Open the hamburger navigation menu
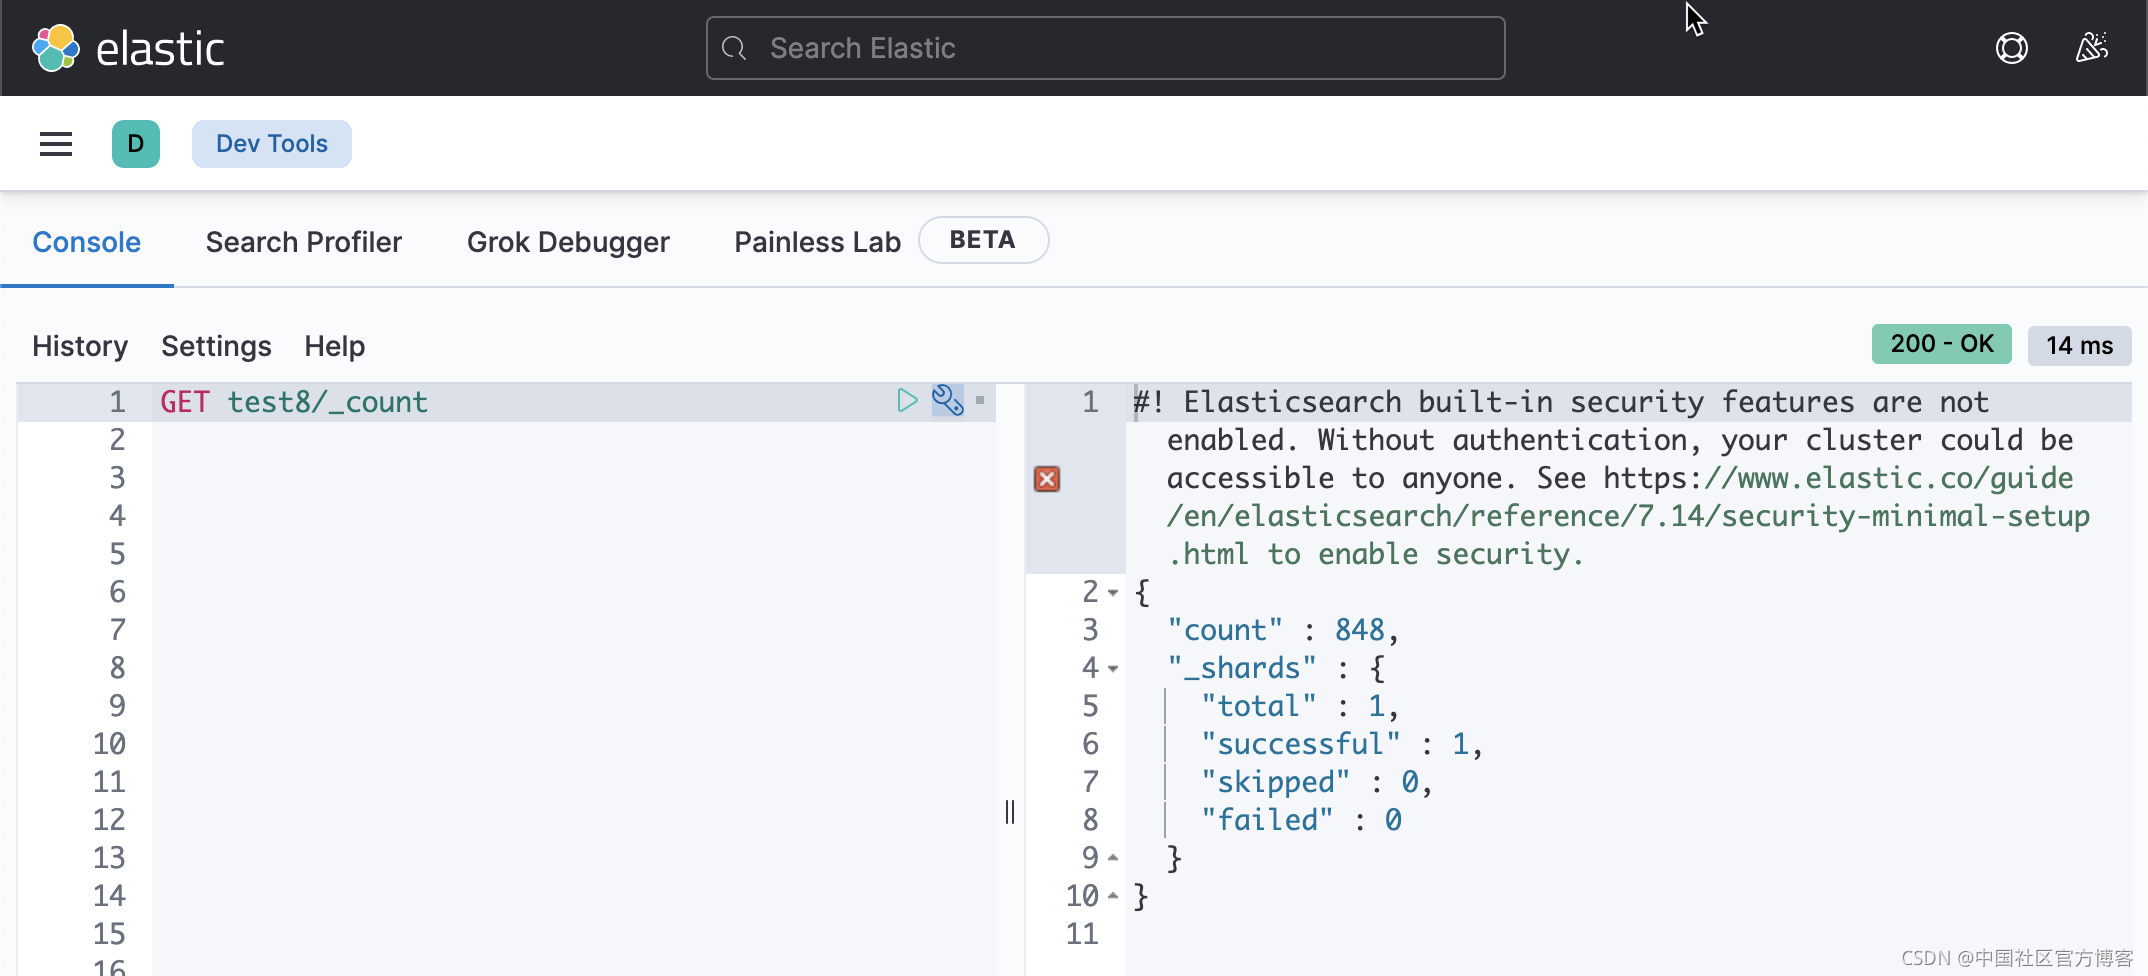The width and height of the screenshot is (2148, 976). point(55,143)
